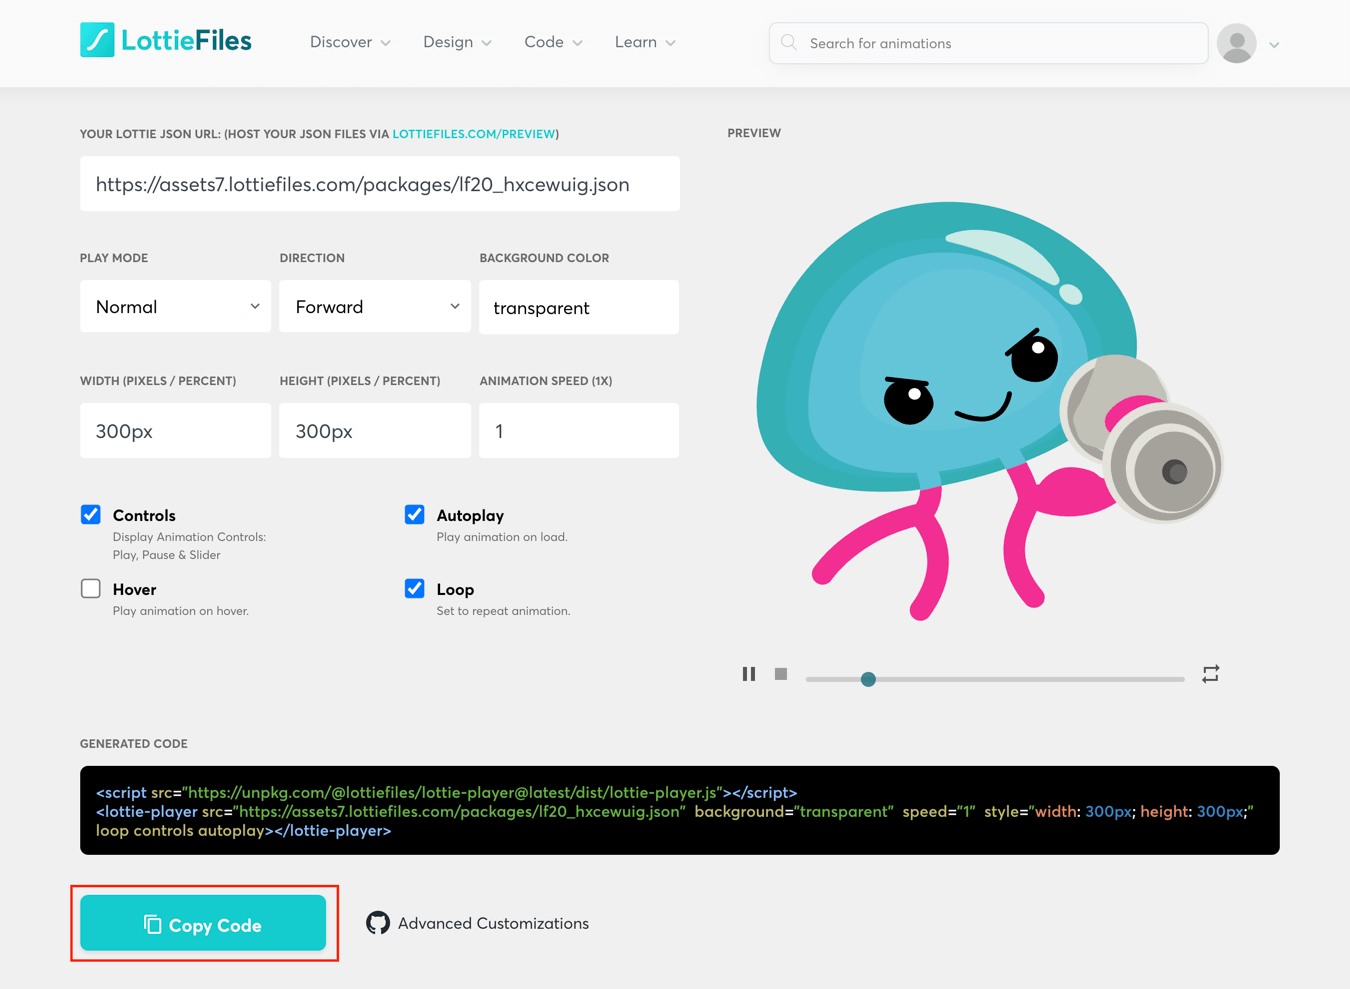
Task: Click the Background Color input field
Action: click(579, 308)
